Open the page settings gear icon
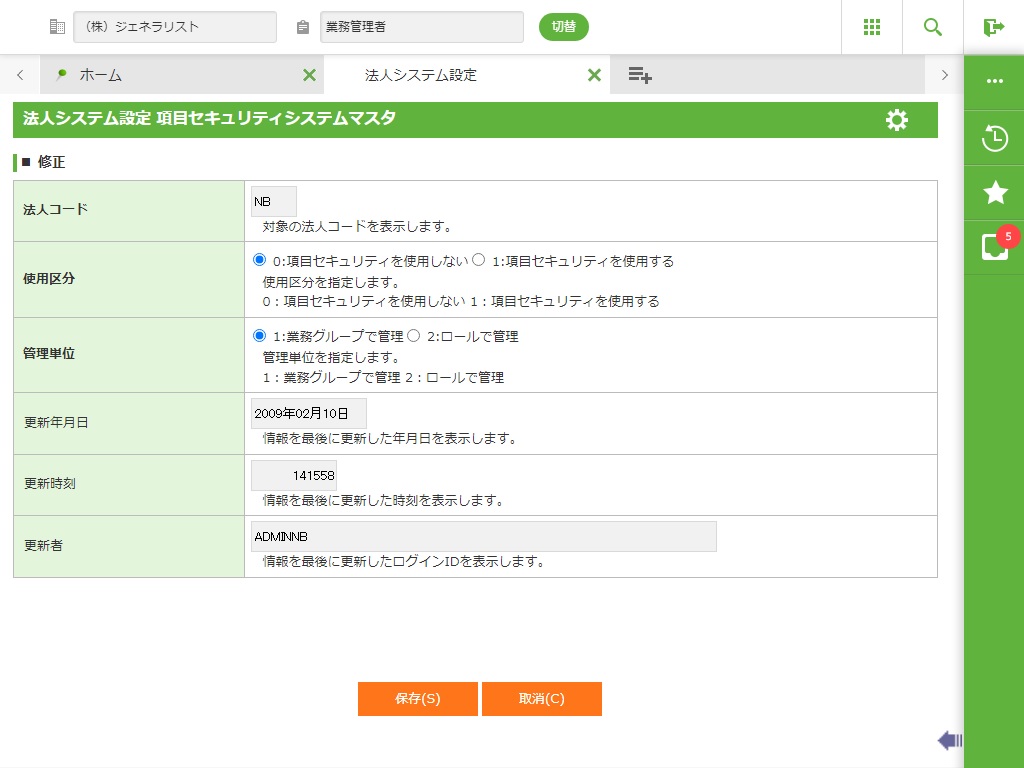The image size is (1024, 768). [x=897, y=120]
